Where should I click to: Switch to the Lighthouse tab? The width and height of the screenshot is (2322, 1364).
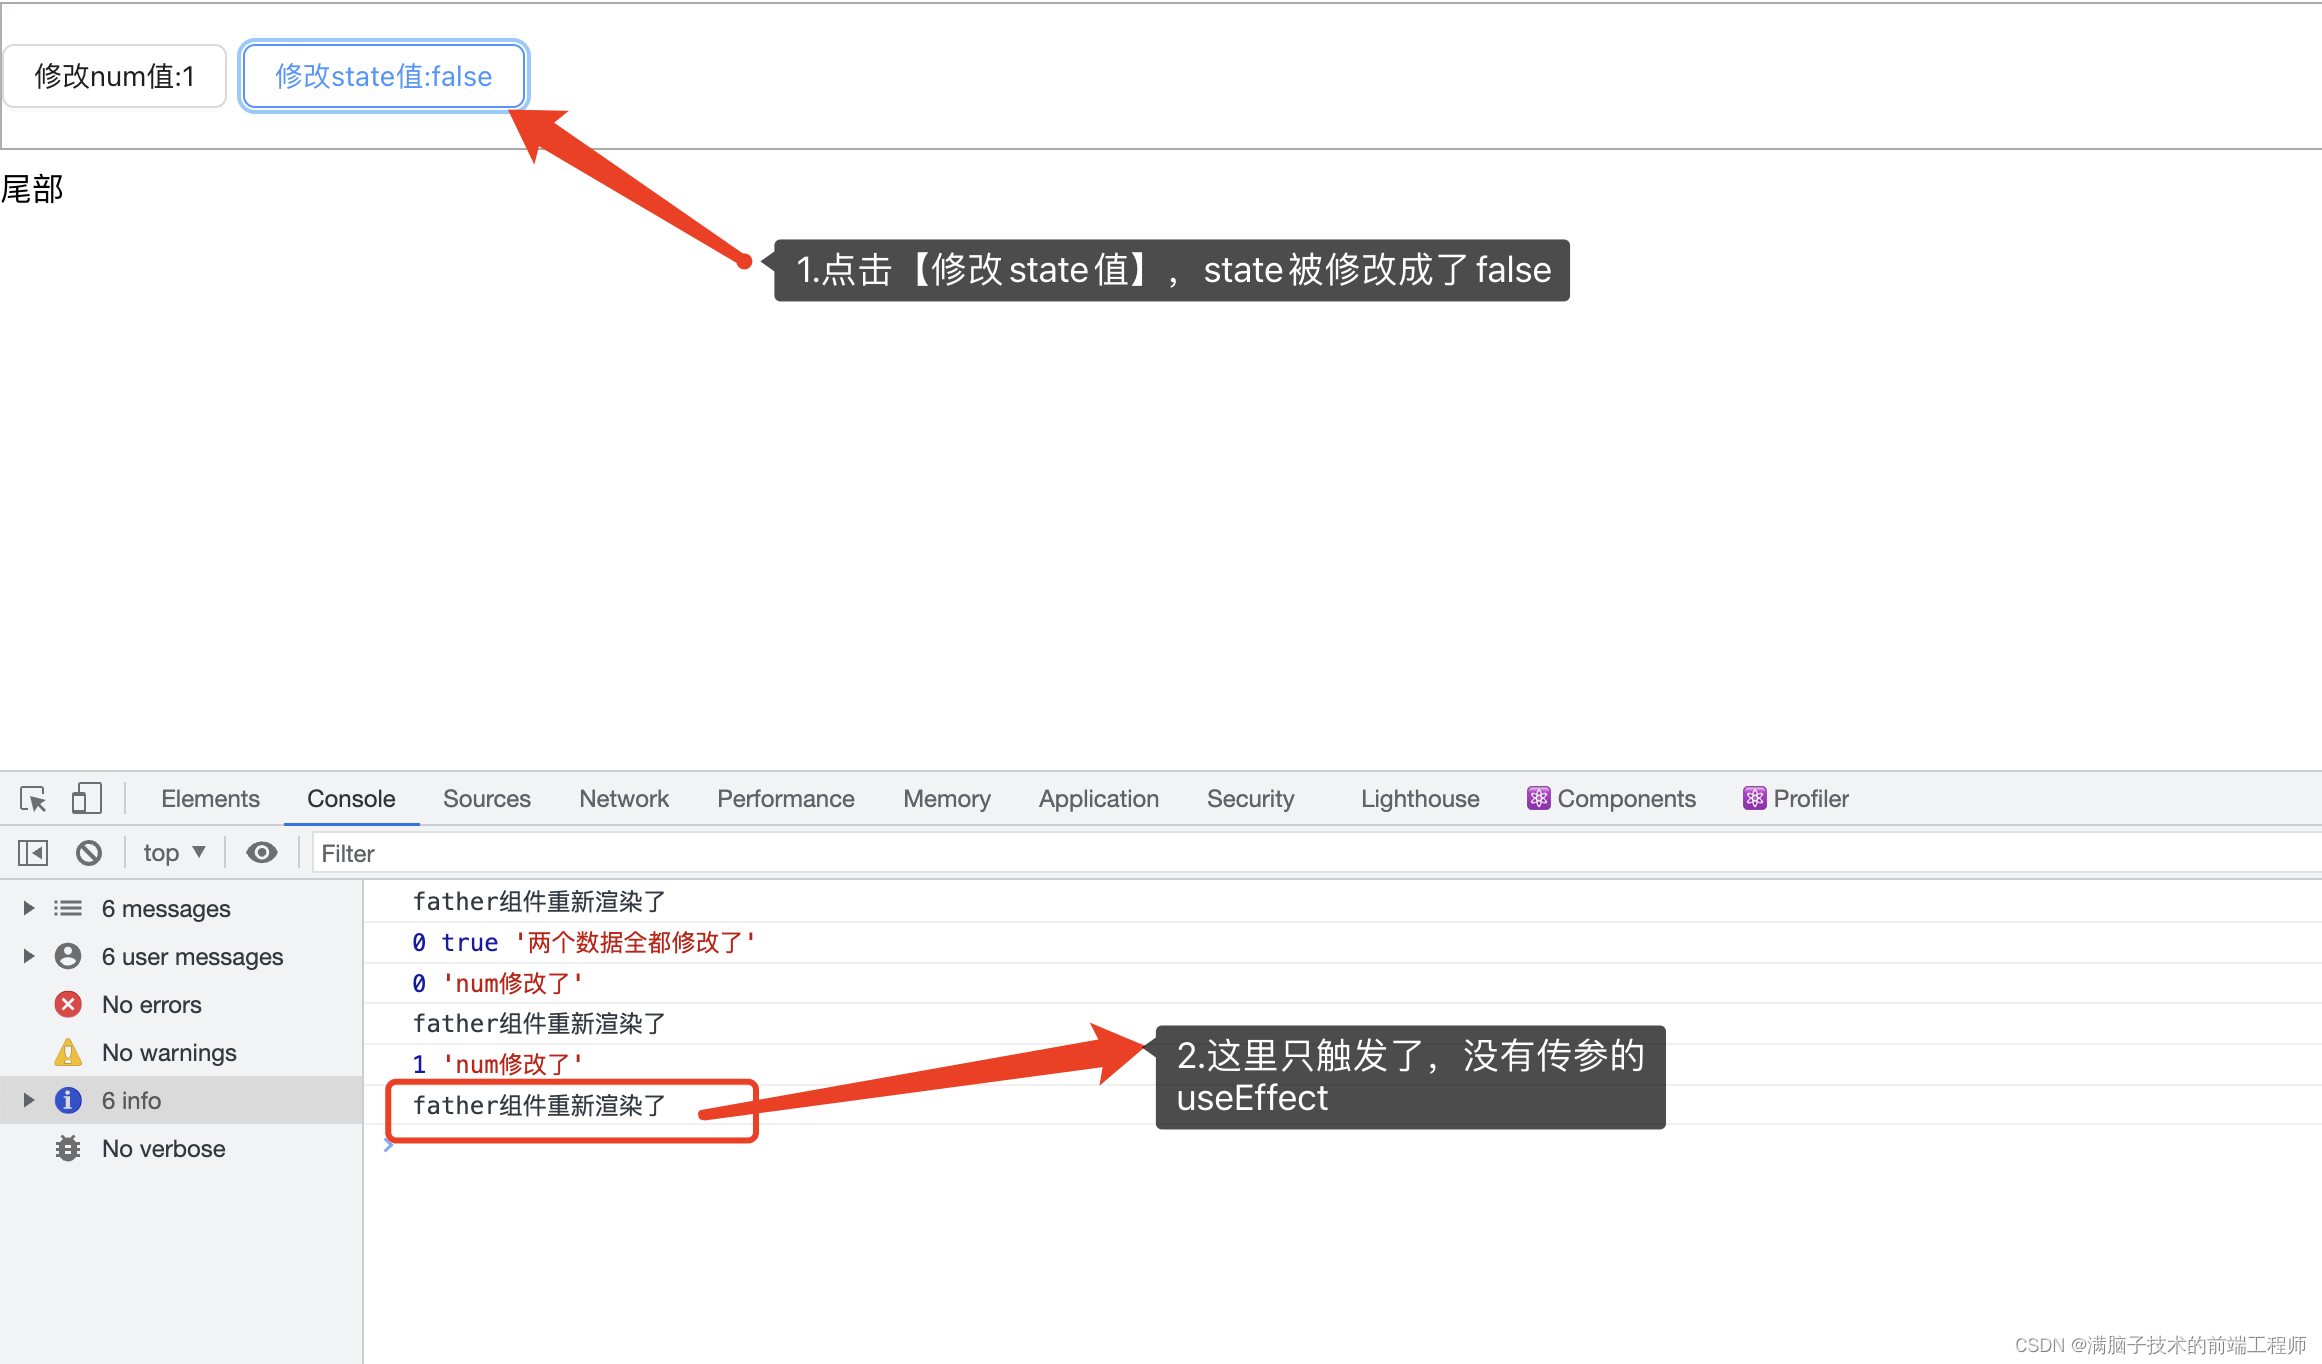[x=1419, y=799]
